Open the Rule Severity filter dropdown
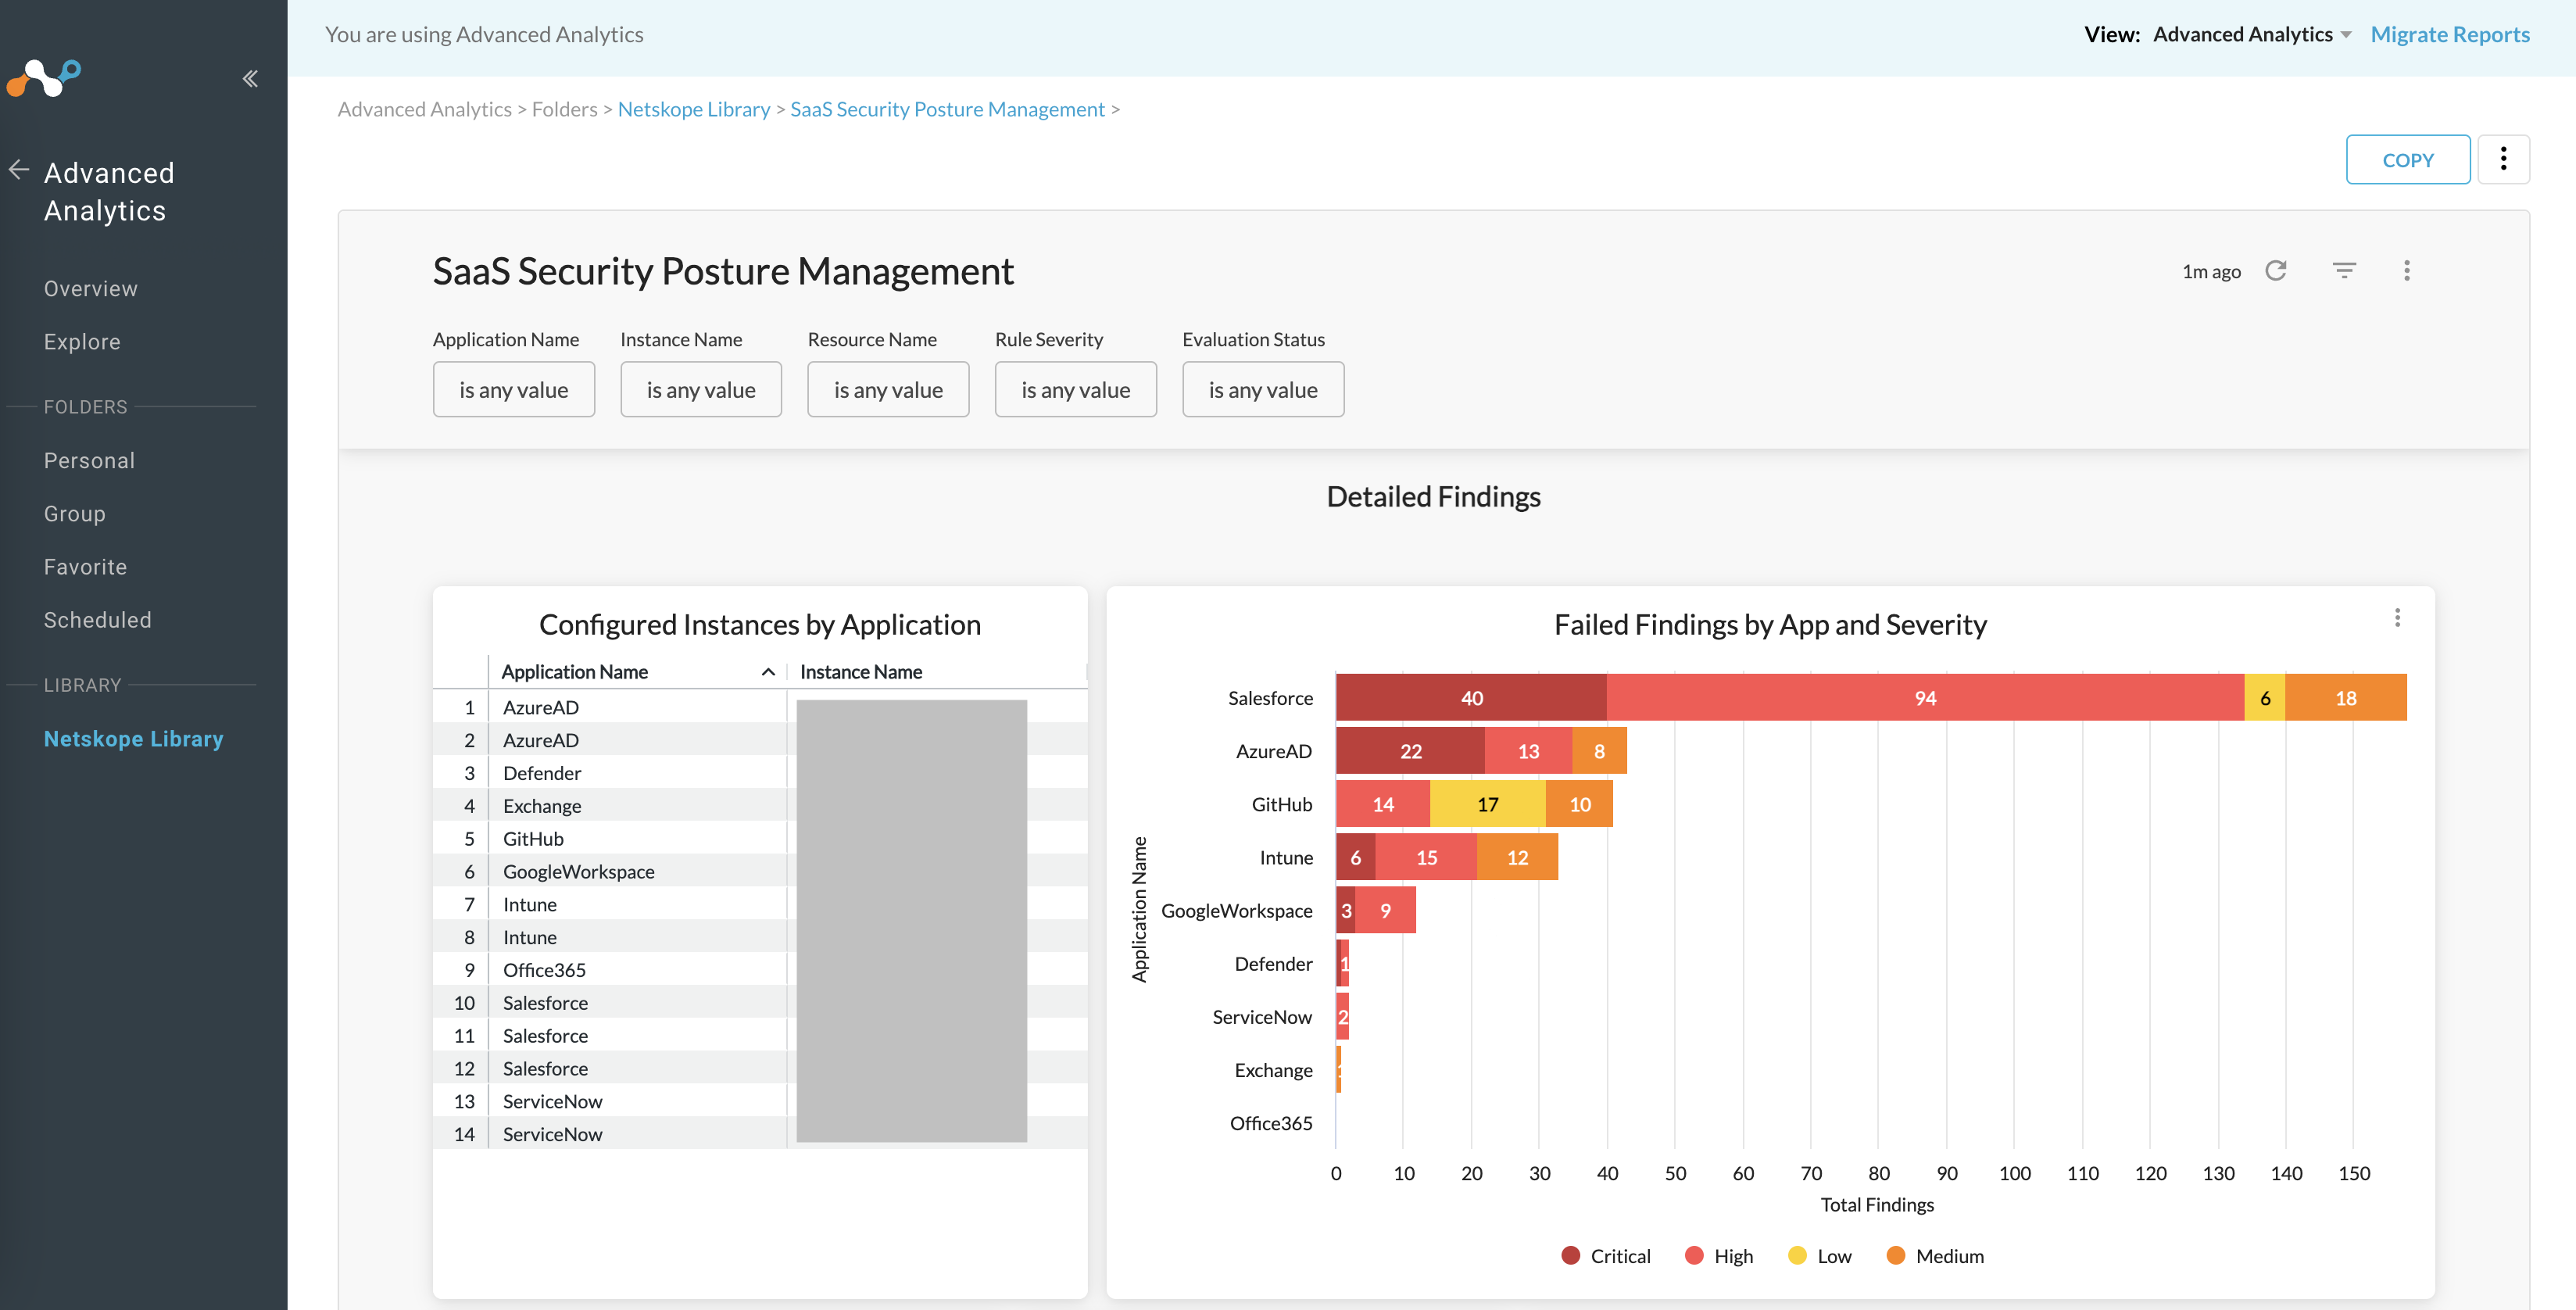 pos(1075,389)
